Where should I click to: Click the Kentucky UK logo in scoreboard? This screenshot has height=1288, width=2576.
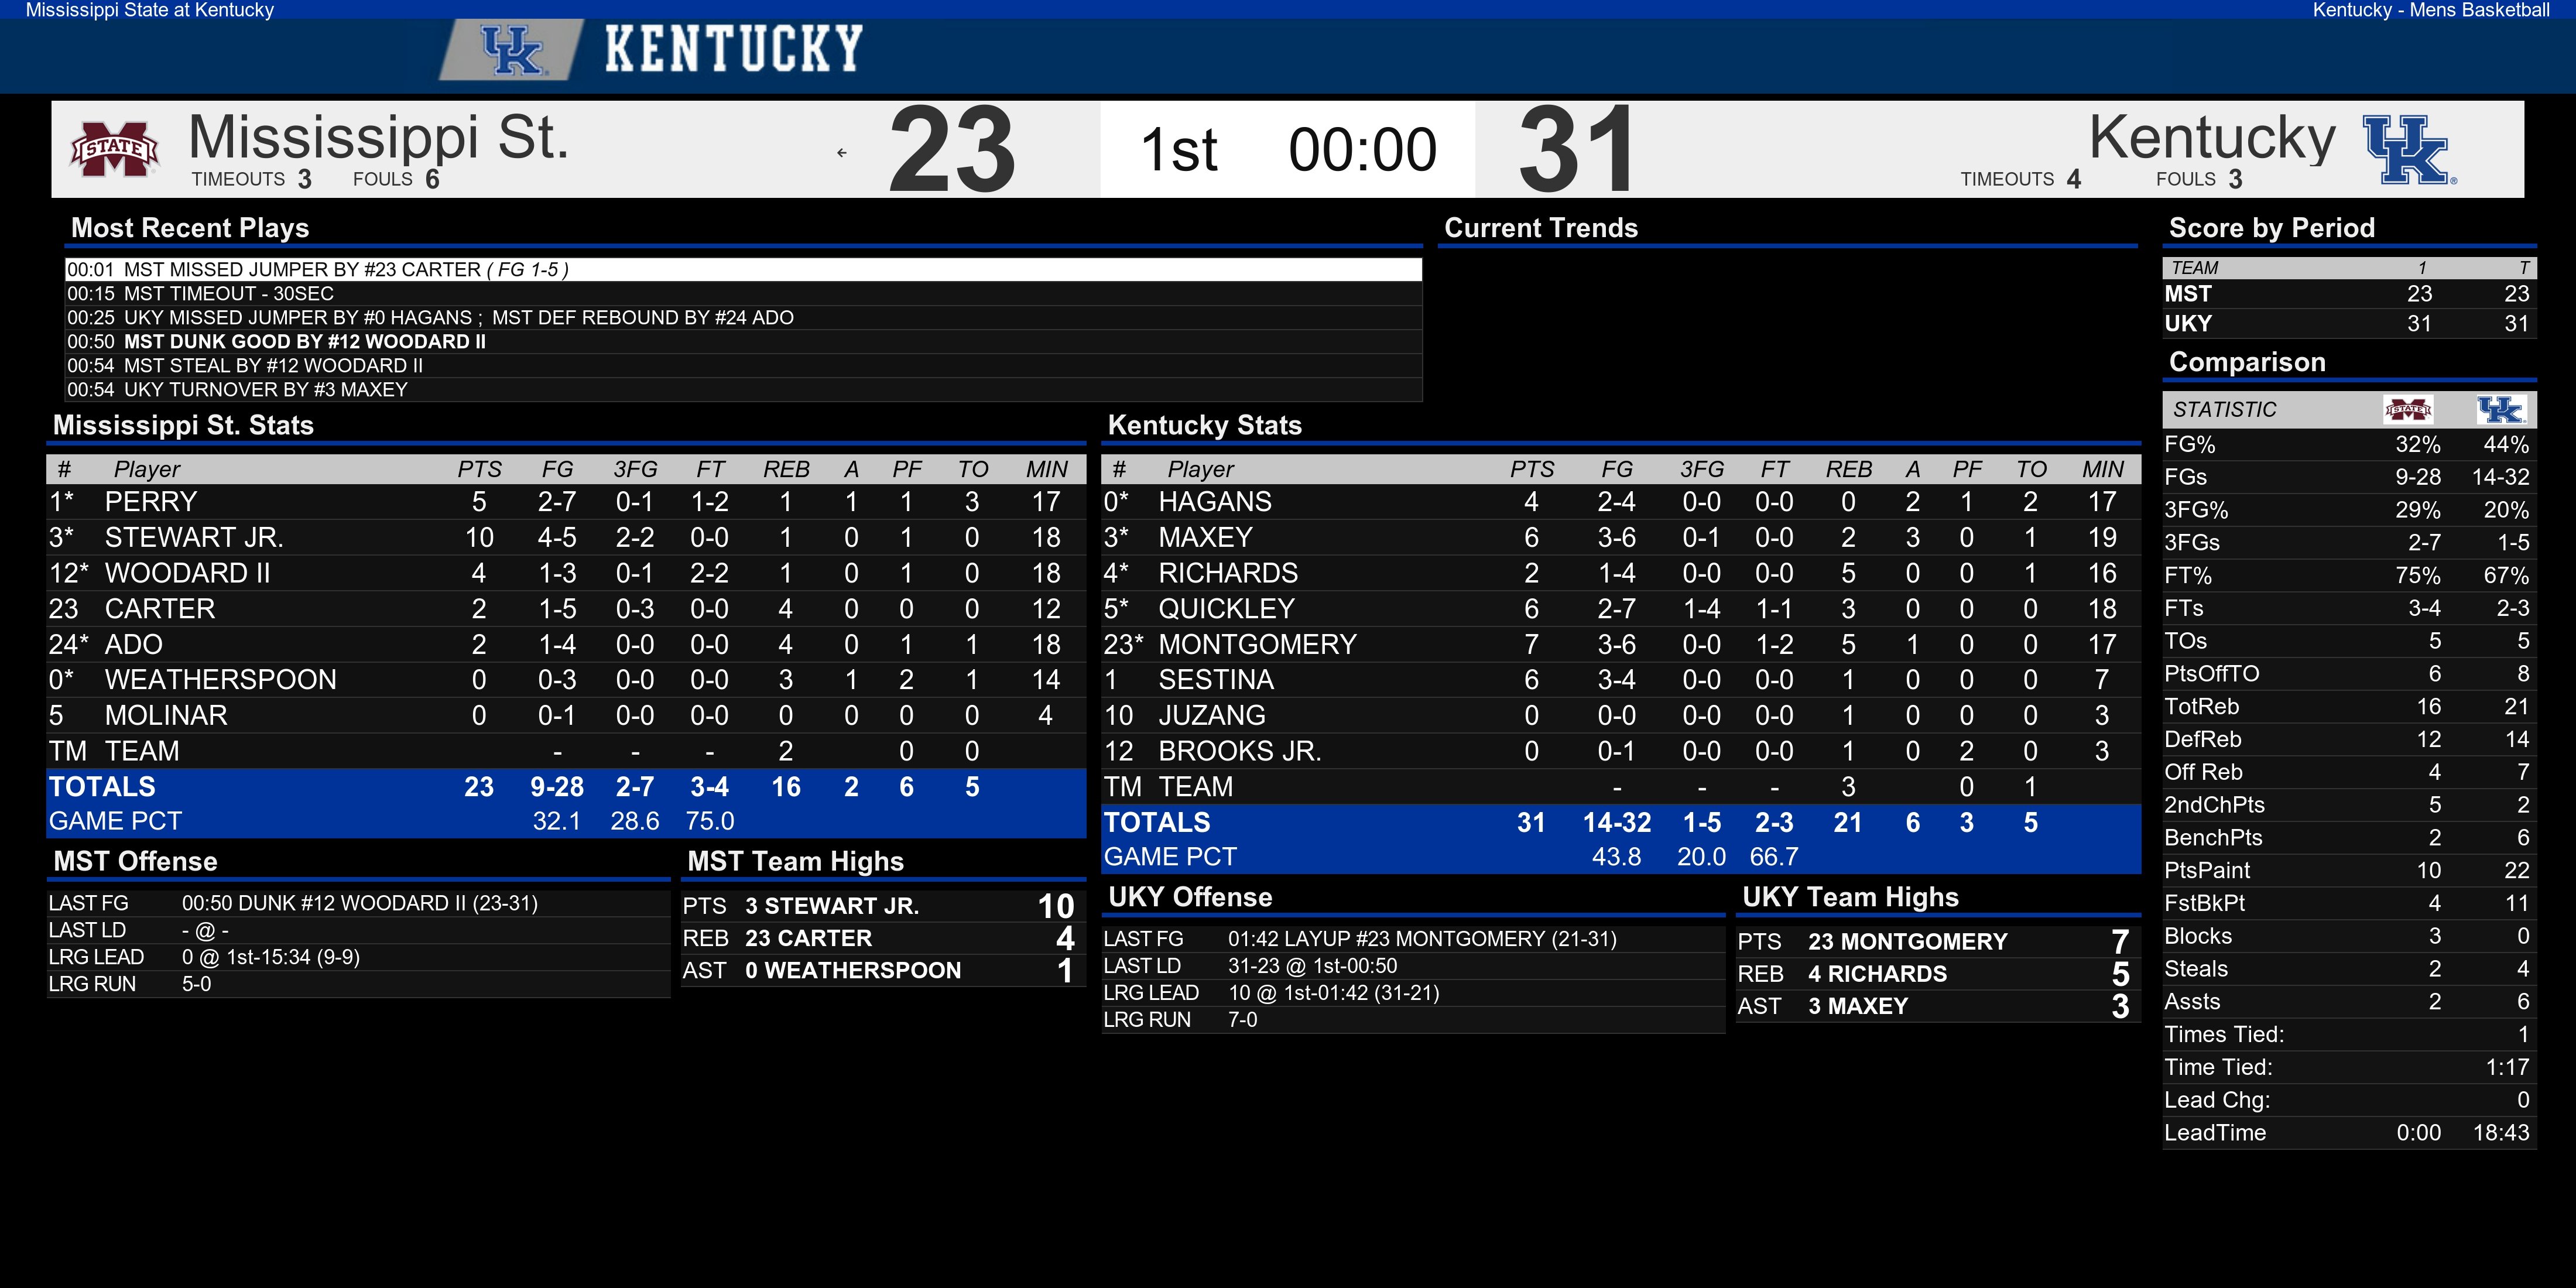(2408, 150)
